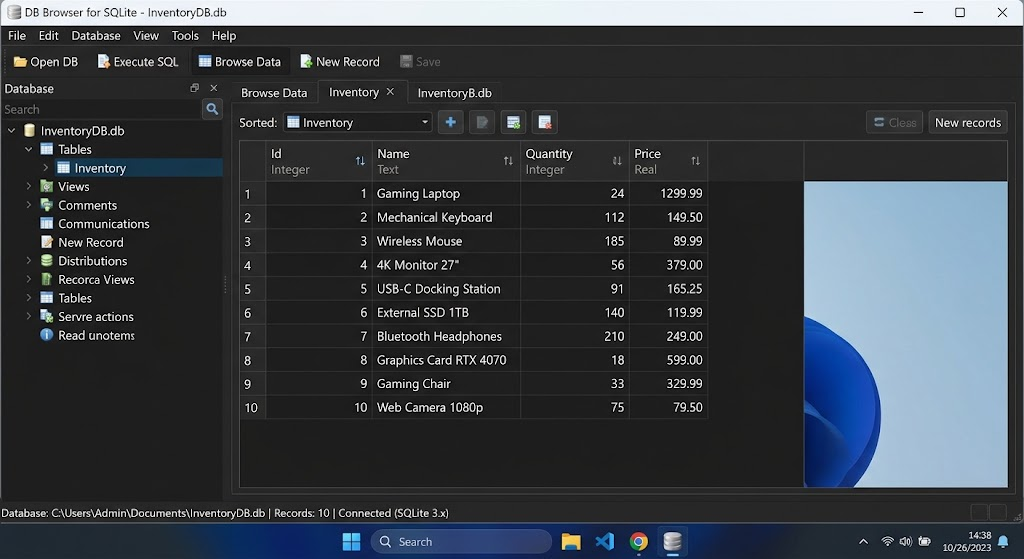This screenshot has width=1024, height=559.
Task: Collapse the InventoryDB.db tree node
Action: [x=11, y=131]
